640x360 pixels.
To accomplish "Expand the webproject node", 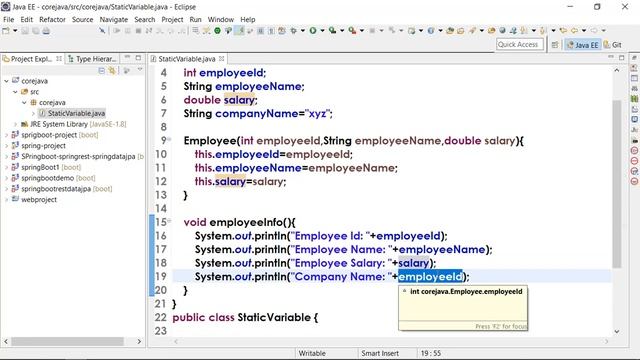I will click(x=6, y=200).
